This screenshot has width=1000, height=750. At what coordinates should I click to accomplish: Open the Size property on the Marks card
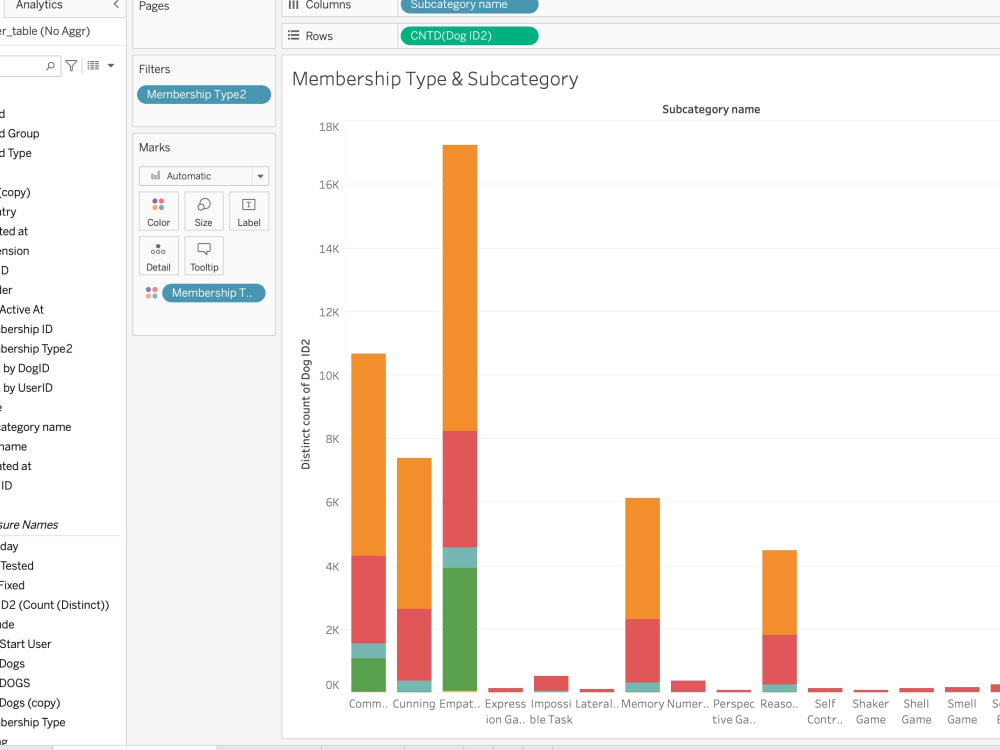(203, 210)
